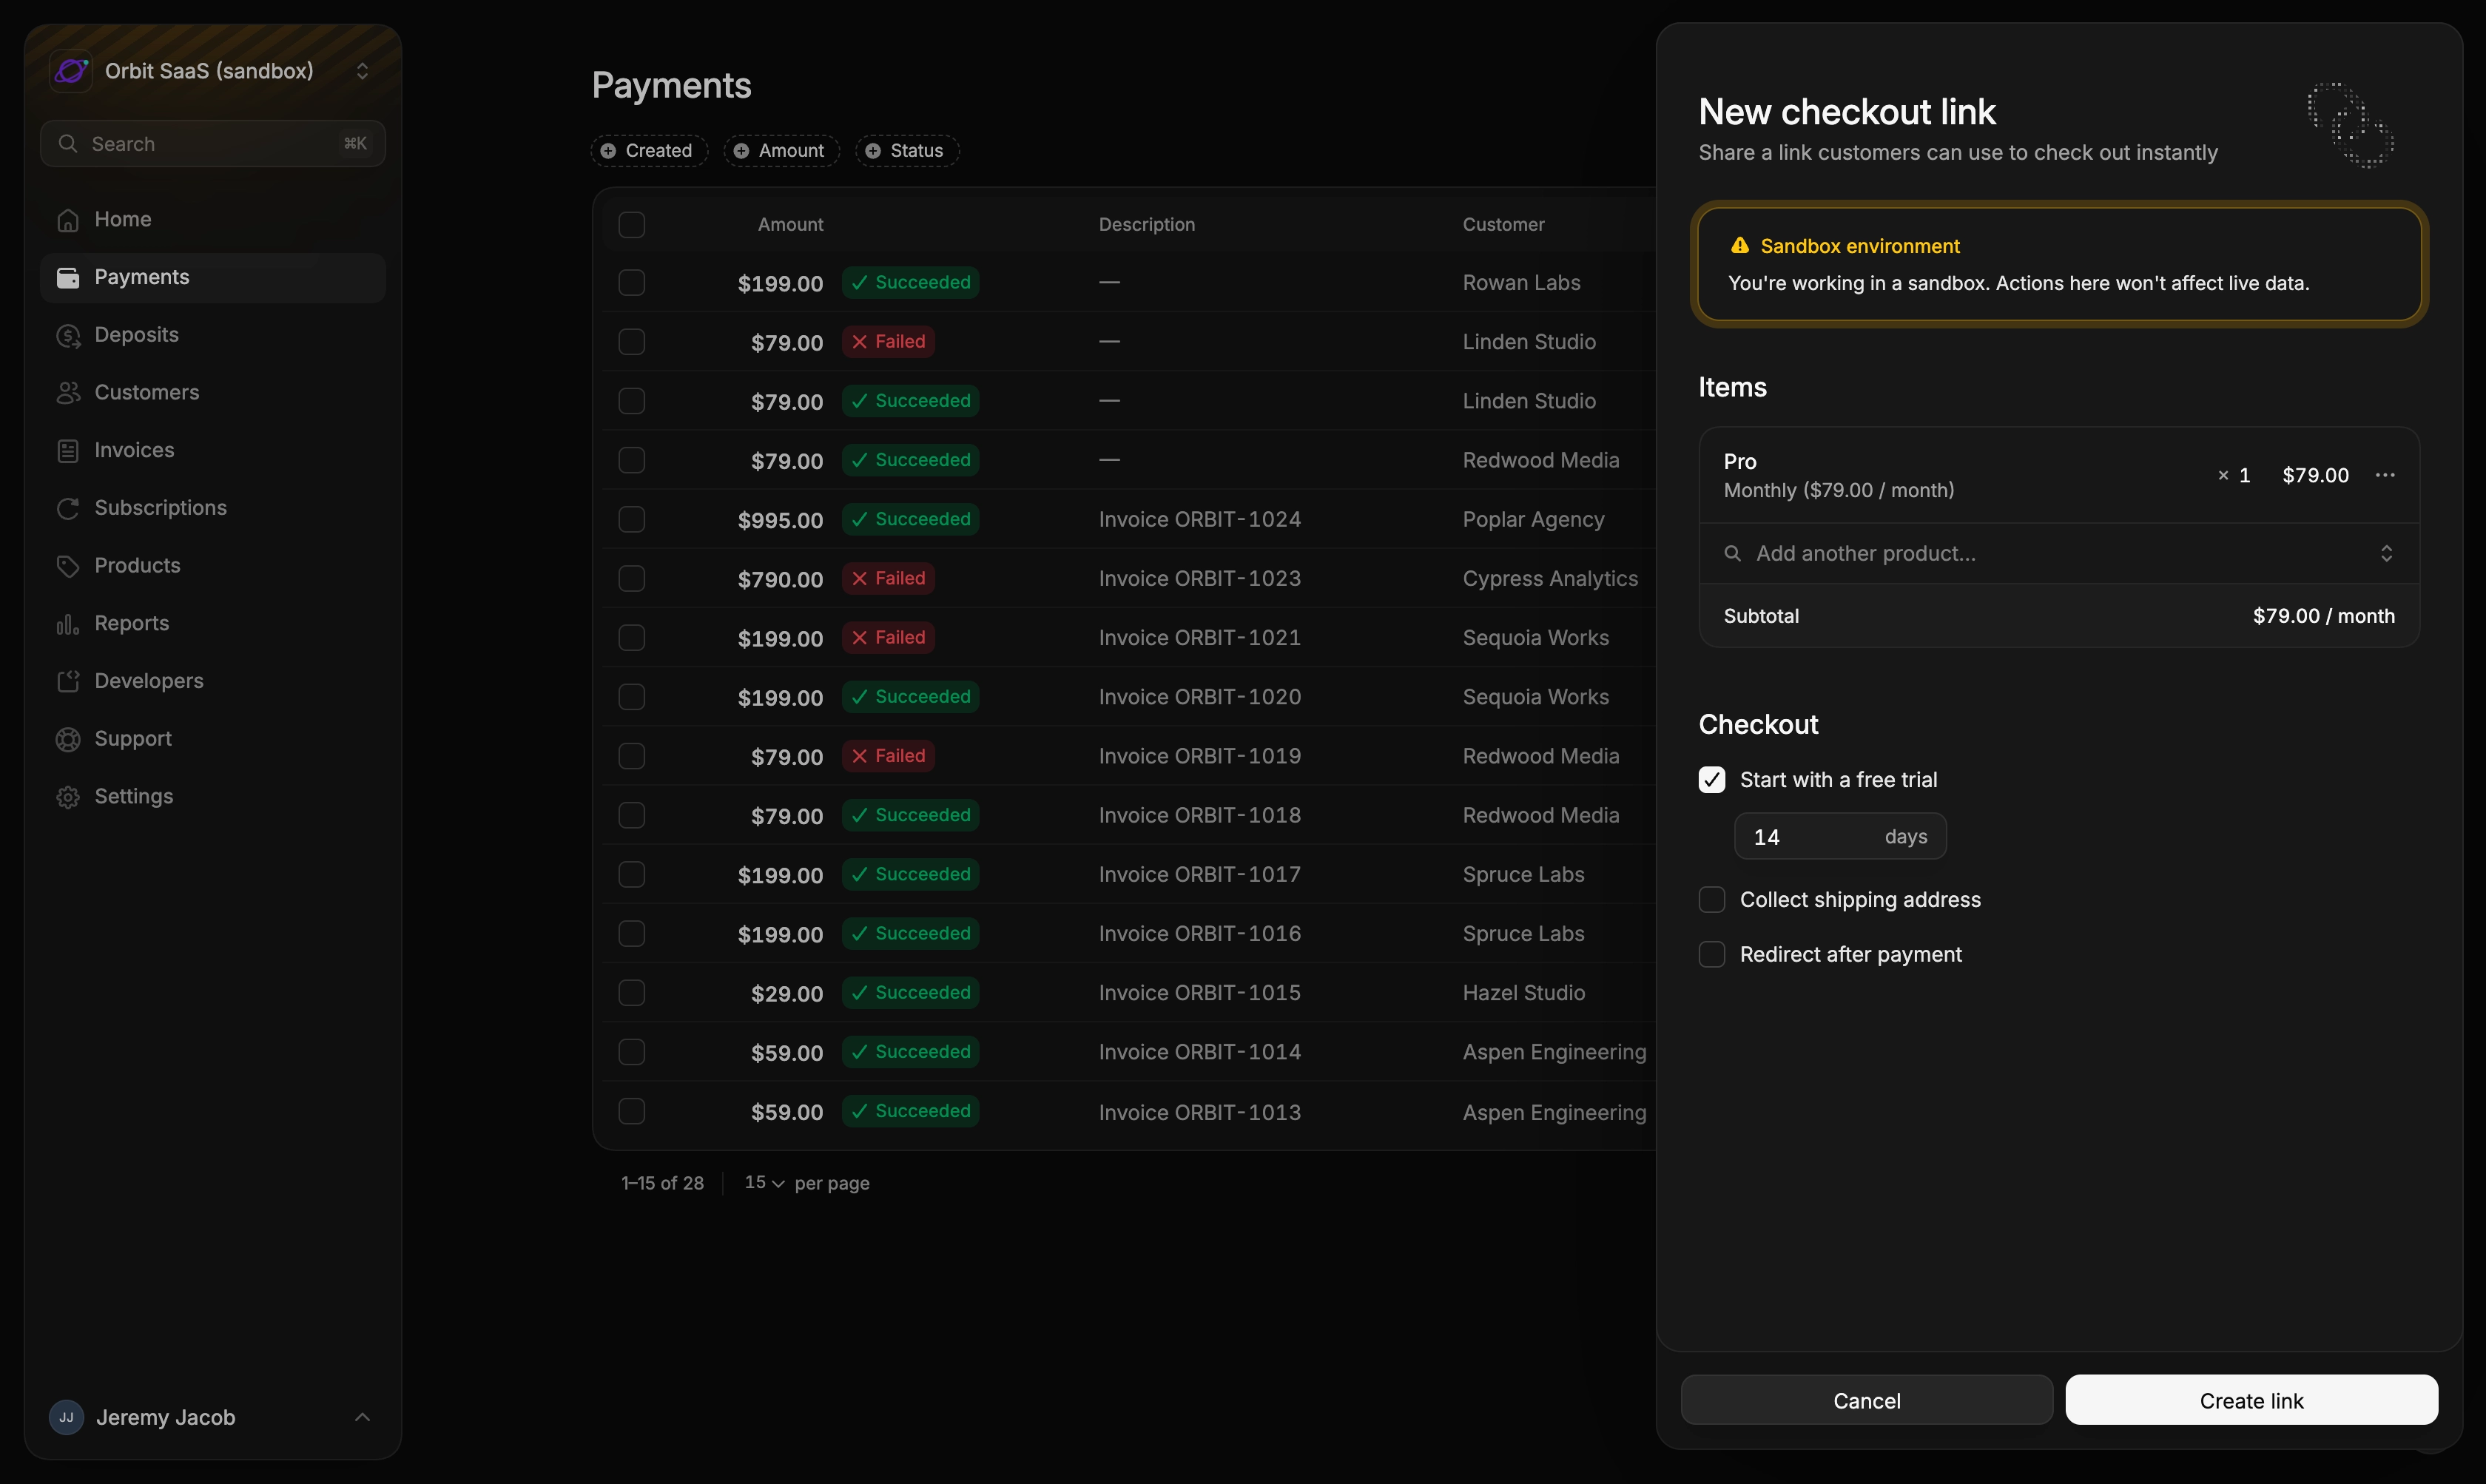Enable Redirect after payment
The height and width of the screenshot is (1484, 2486).
coord(1712,955)
